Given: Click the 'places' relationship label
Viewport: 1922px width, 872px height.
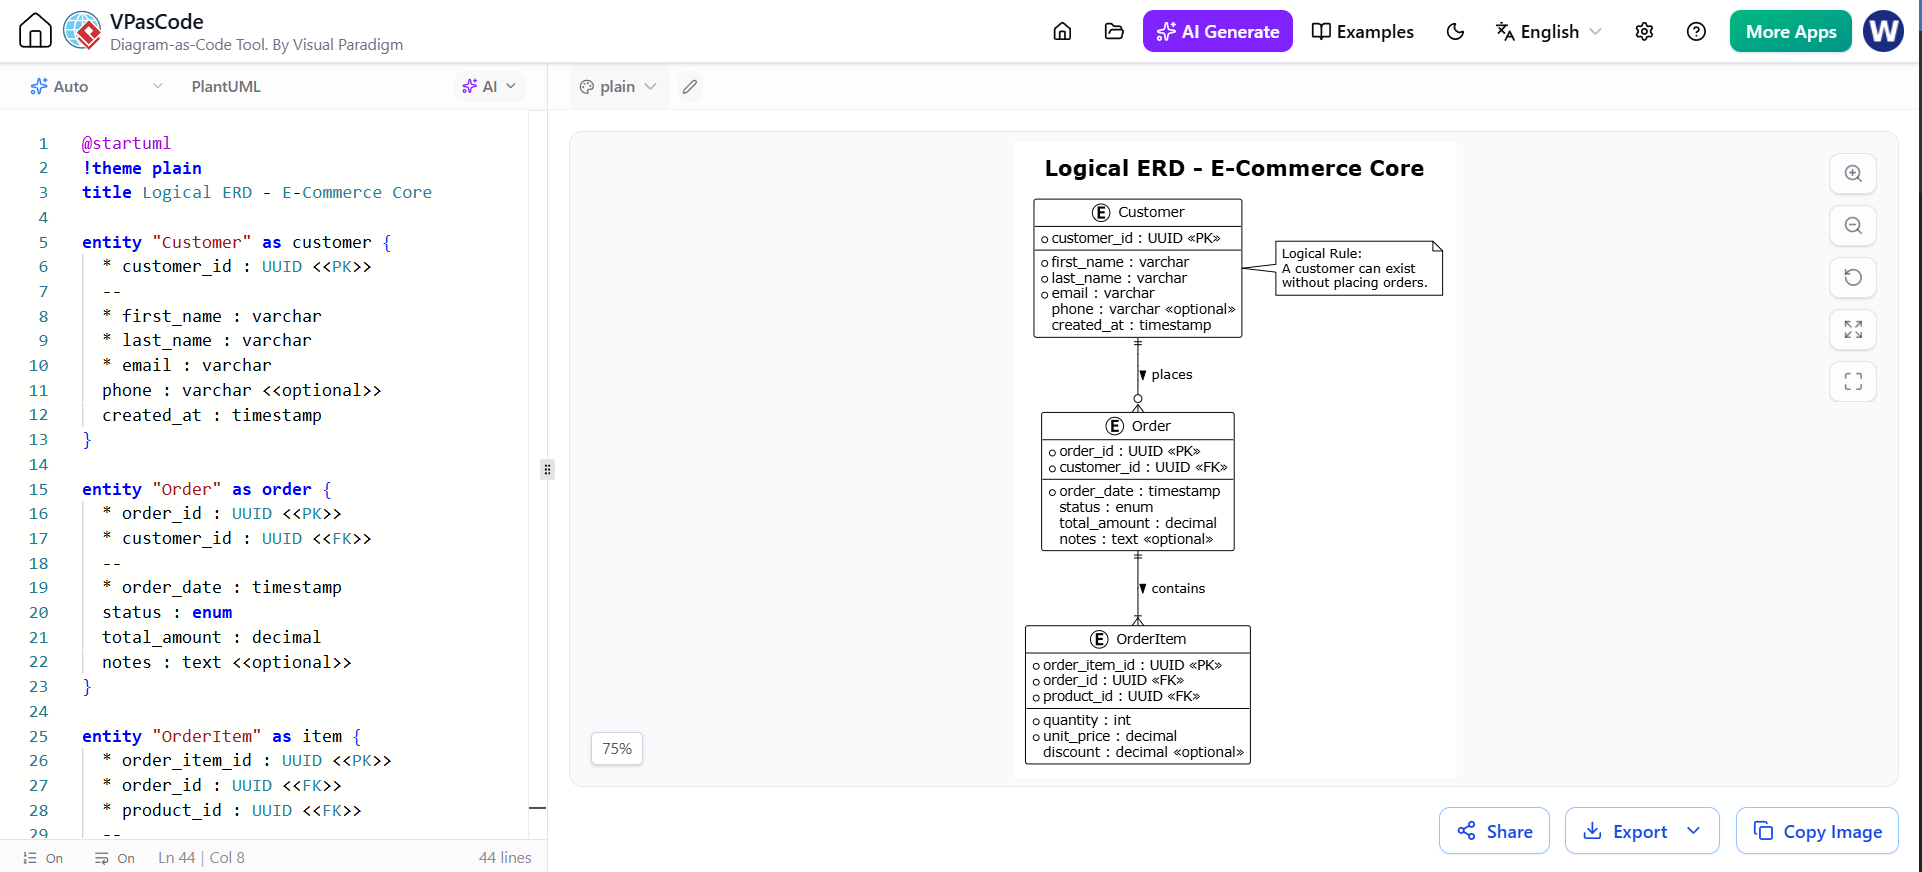Looking at the screenshot, I should click(x=1171, y=375).
